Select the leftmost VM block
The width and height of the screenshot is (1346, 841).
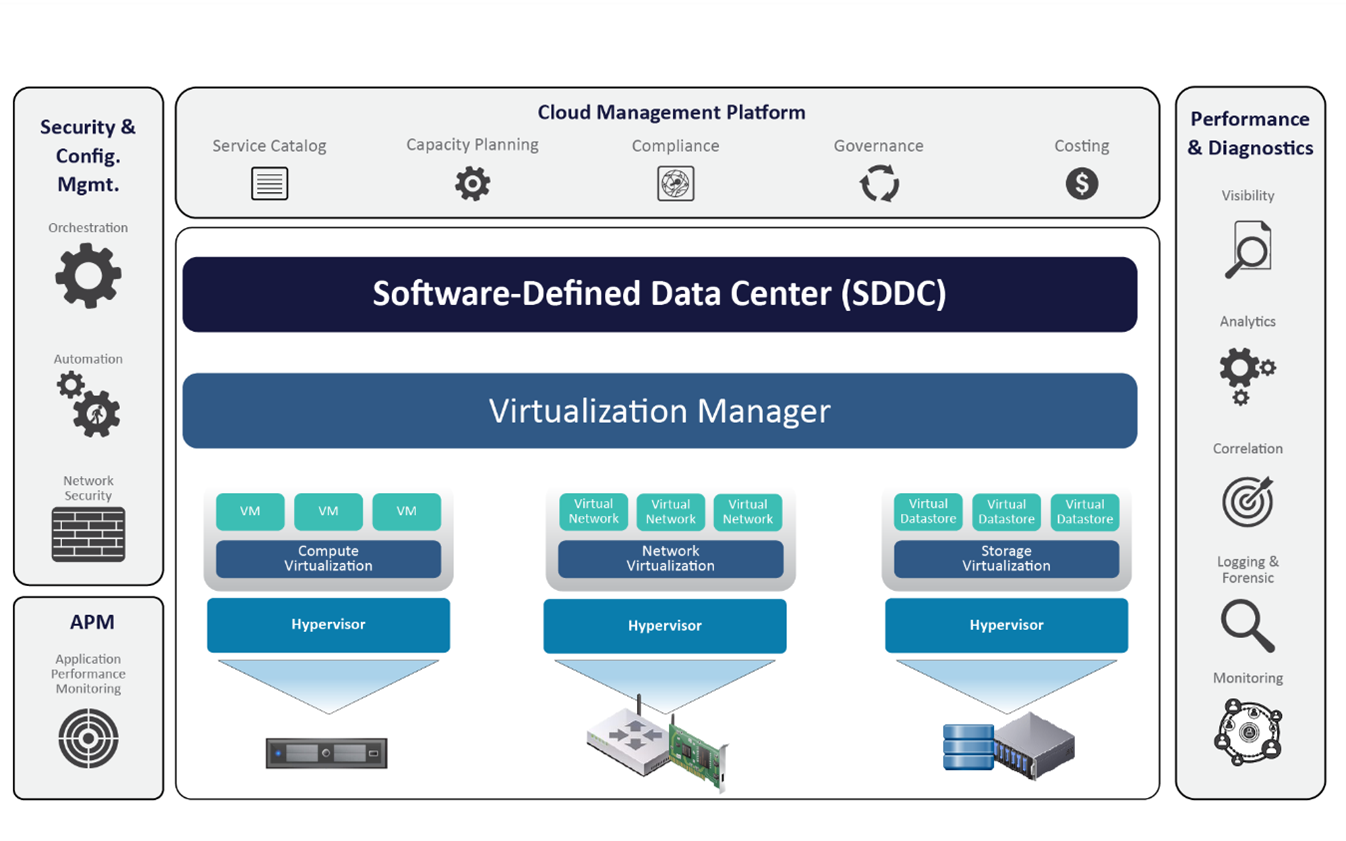(250, 511)
